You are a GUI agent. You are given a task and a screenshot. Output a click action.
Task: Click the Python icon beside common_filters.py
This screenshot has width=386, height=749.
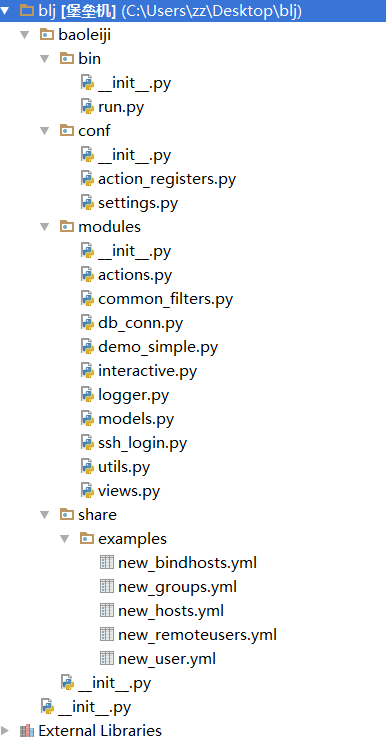coord(87,299)
